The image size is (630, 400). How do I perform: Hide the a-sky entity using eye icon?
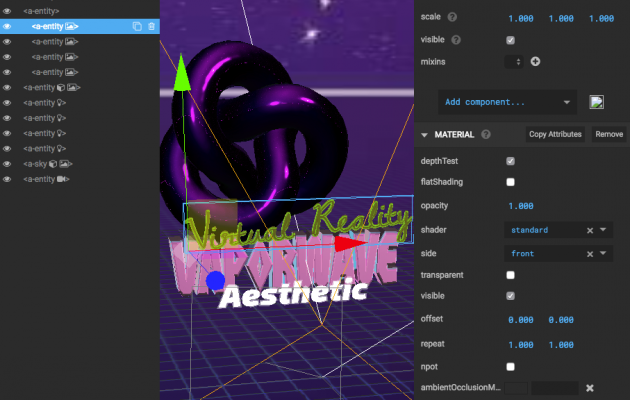tap(7, 163)
